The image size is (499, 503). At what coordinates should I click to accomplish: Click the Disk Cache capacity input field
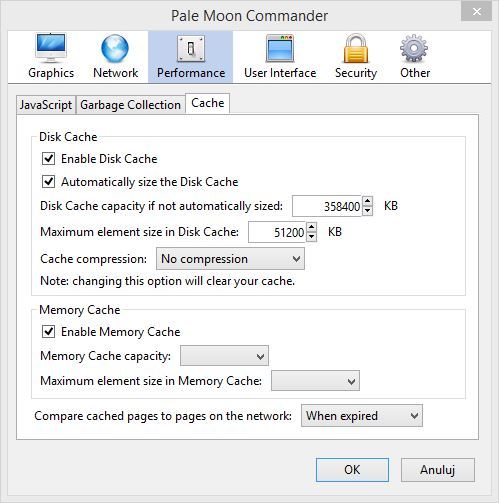coord(327,206)
